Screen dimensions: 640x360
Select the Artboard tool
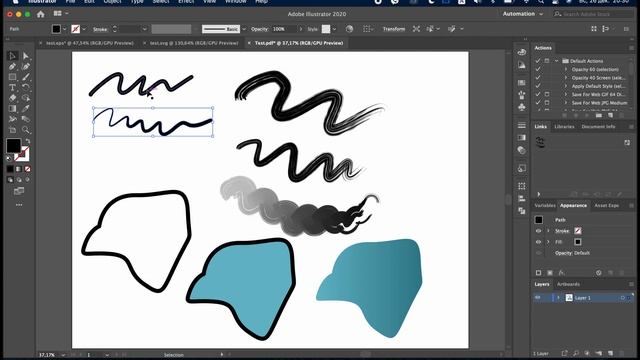point(13,130)
